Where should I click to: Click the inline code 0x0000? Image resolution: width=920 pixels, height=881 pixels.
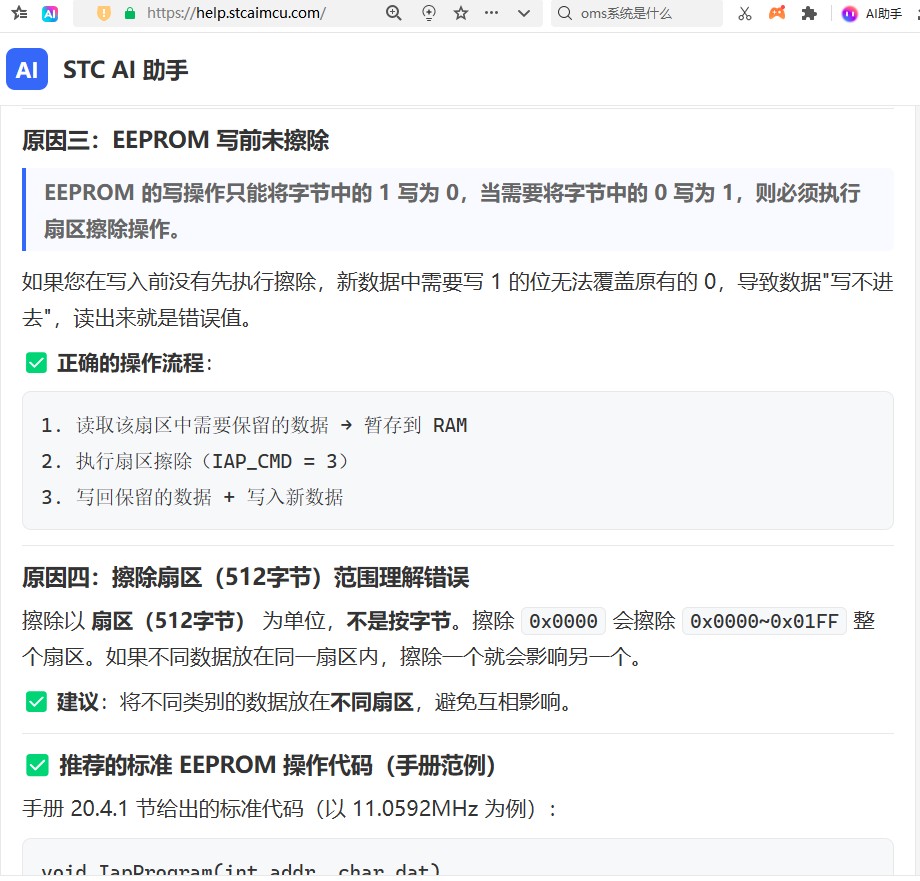pos(563,621)
